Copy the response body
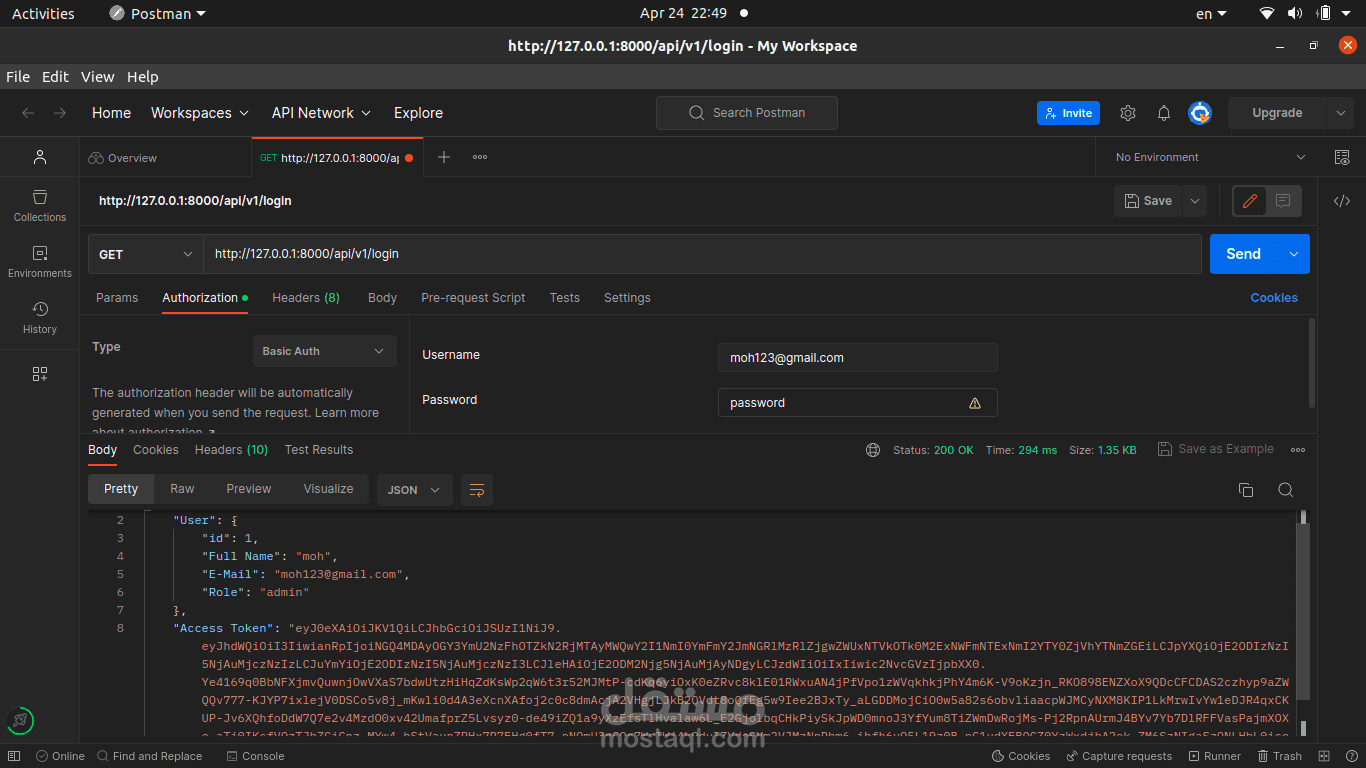This screenshot has width=1366, height=768. pos(1246,490)
